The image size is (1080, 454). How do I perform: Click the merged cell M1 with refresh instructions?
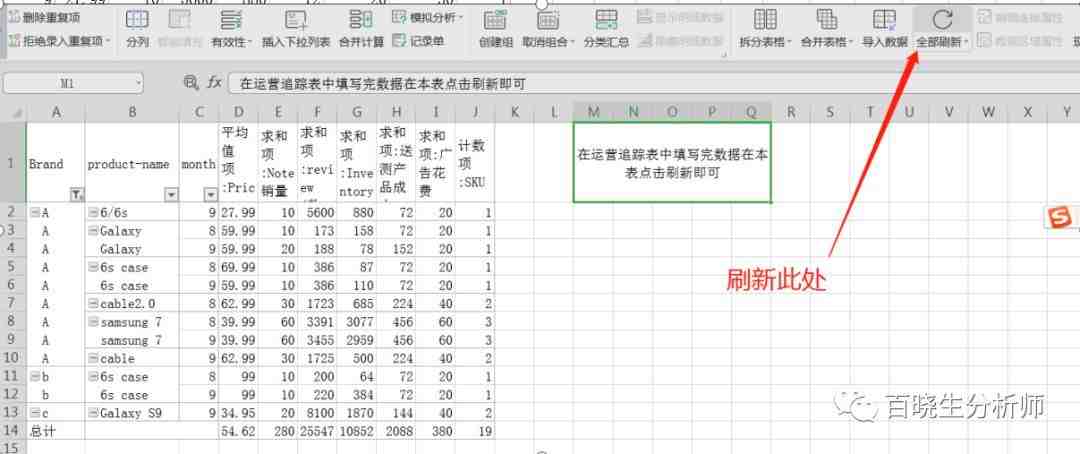672,163
